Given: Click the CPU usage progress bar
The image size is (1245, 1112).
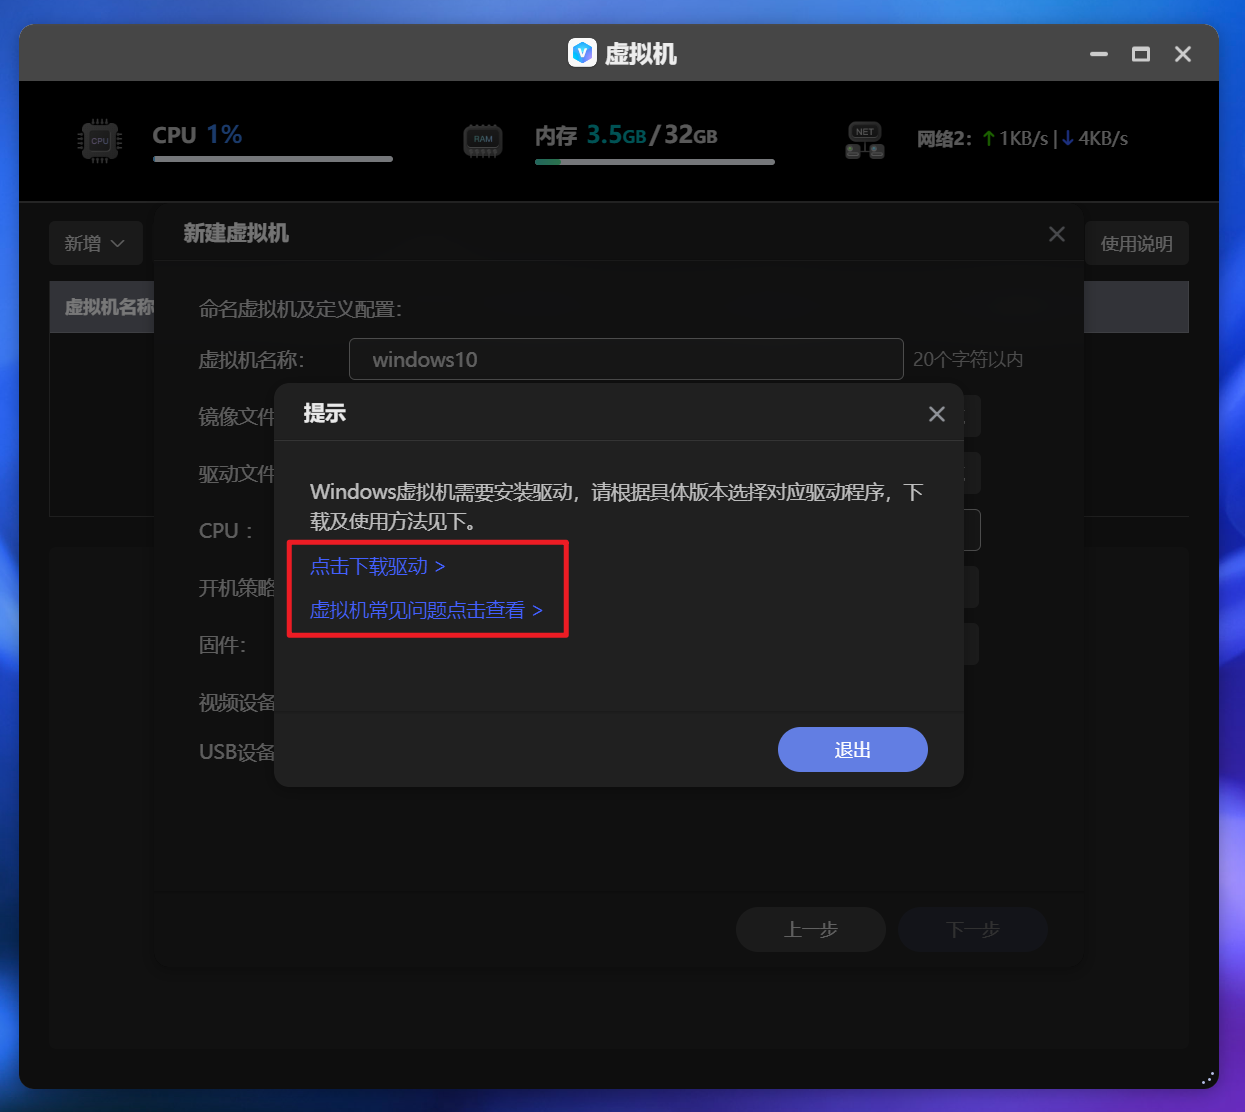Looking at the screenshot, I should coord(273,159).
